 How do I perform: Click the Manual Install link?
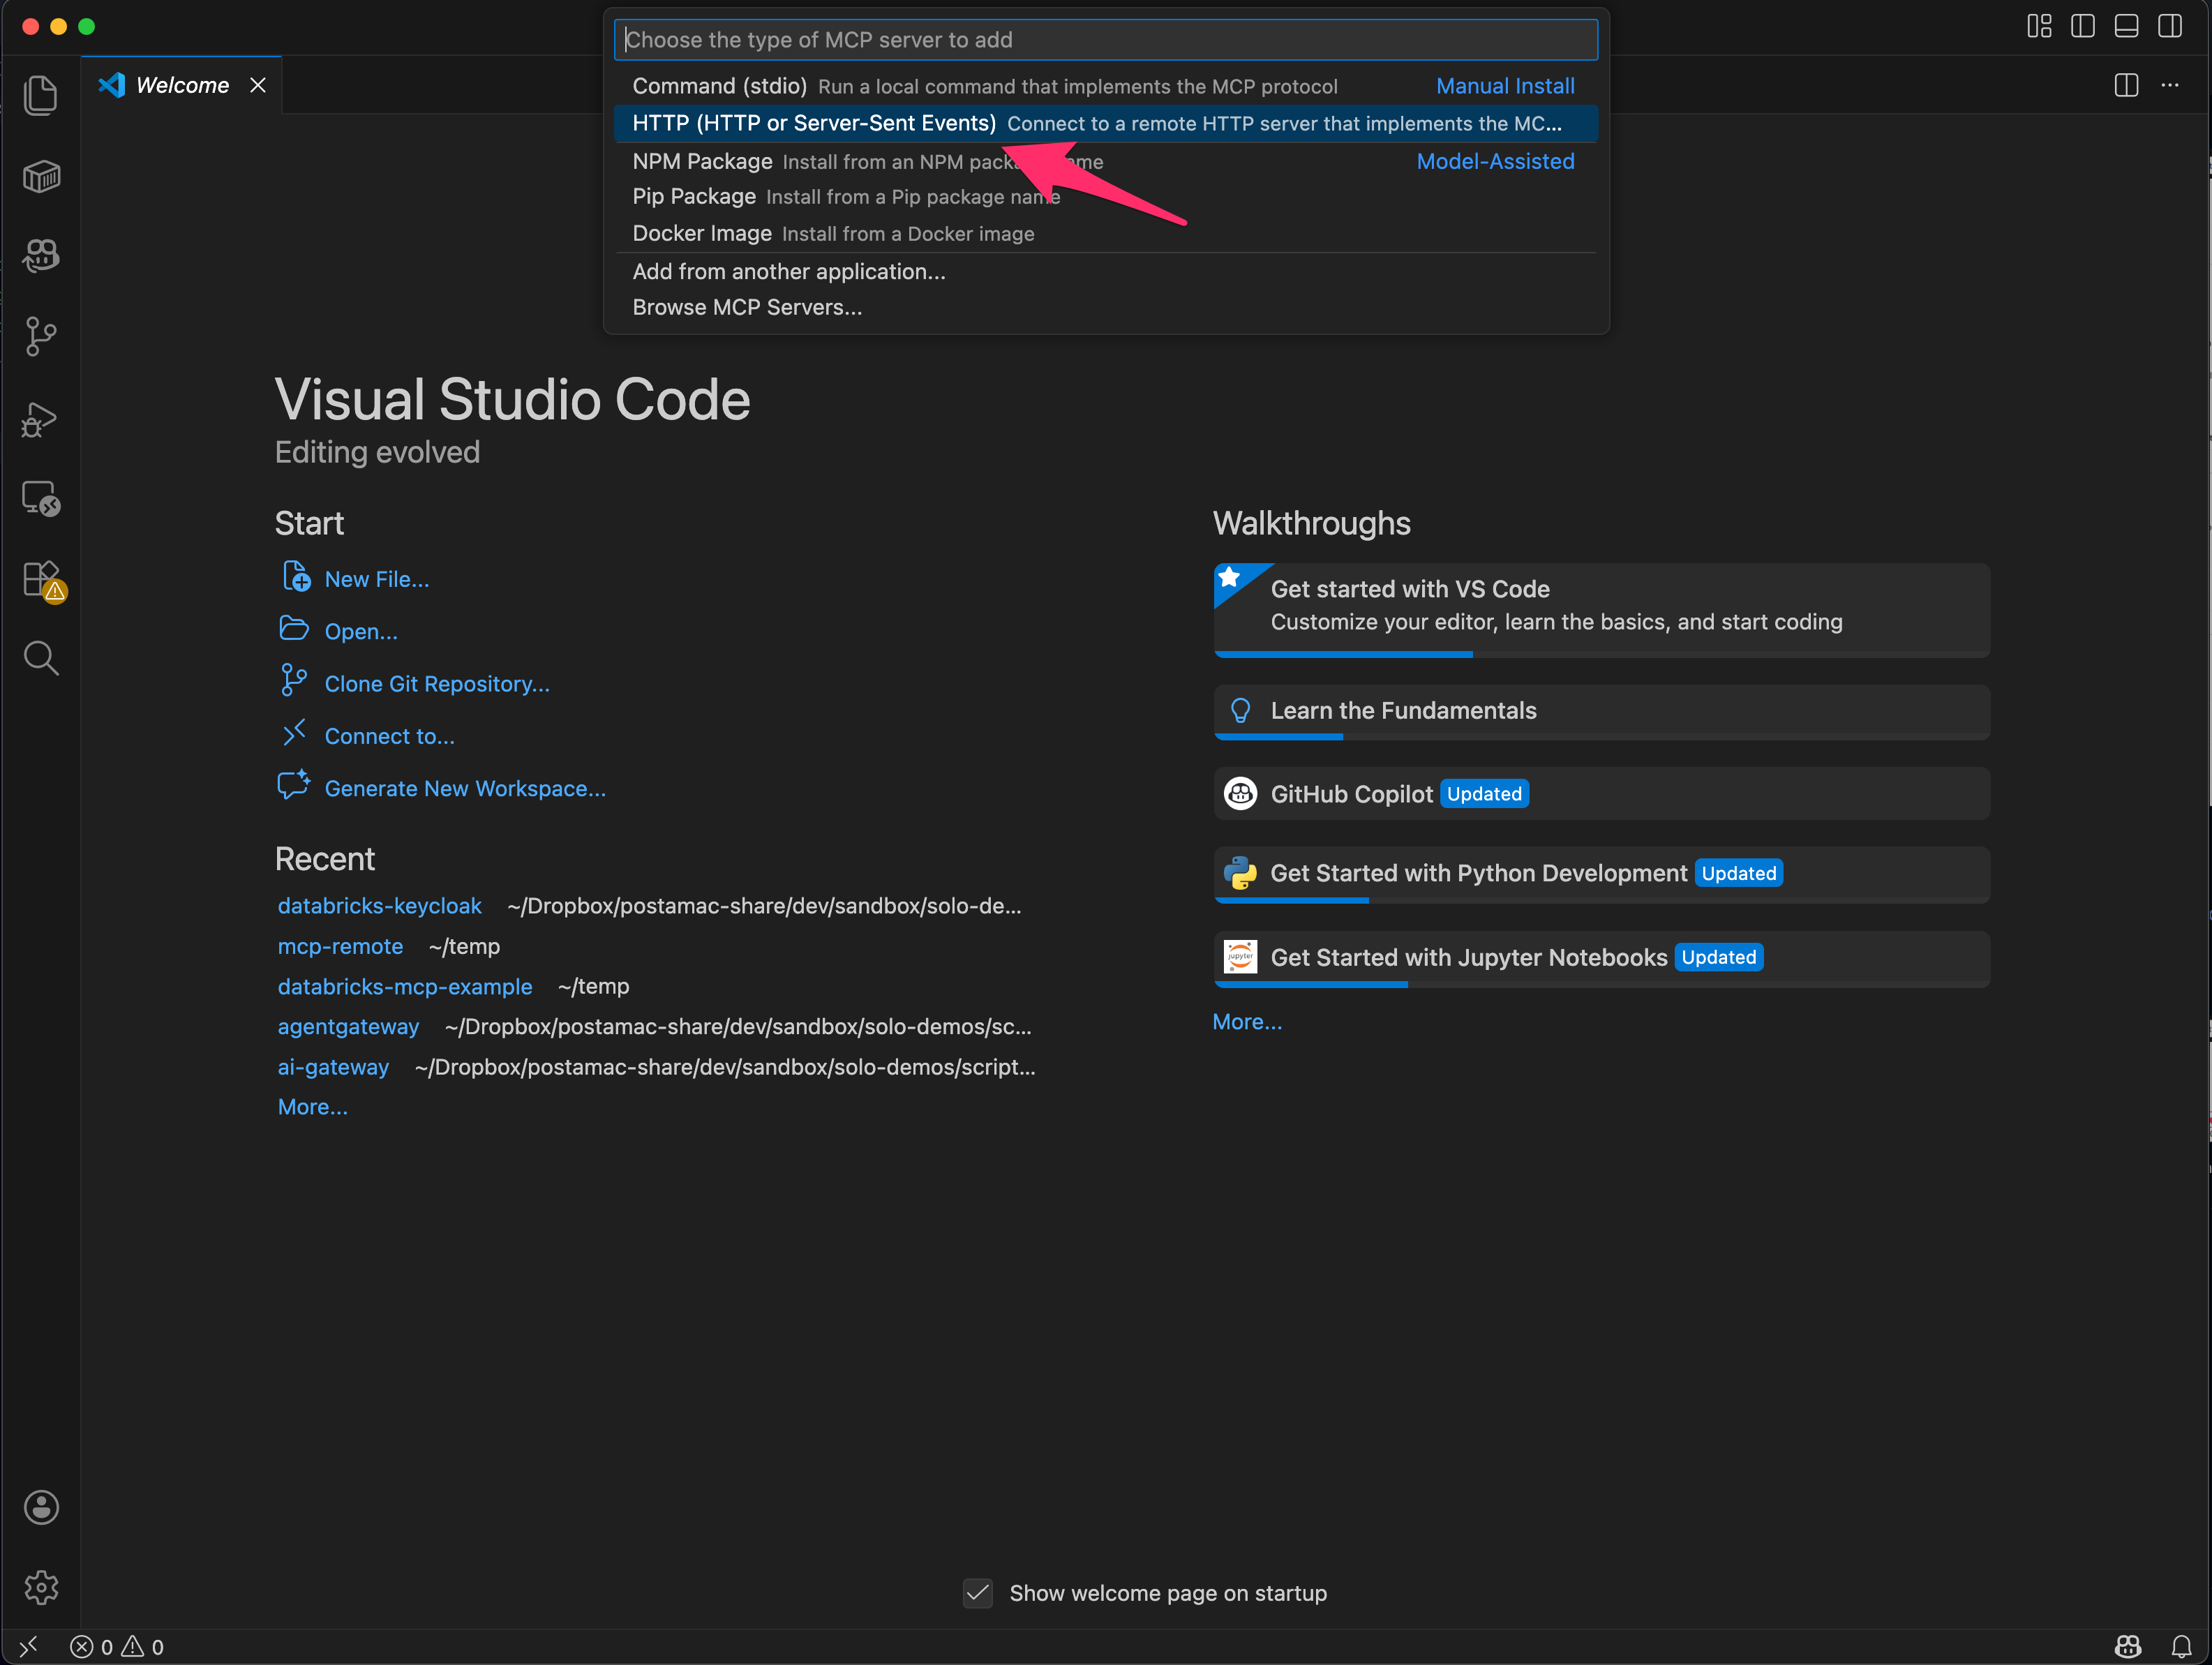(x=1505, y=86)
